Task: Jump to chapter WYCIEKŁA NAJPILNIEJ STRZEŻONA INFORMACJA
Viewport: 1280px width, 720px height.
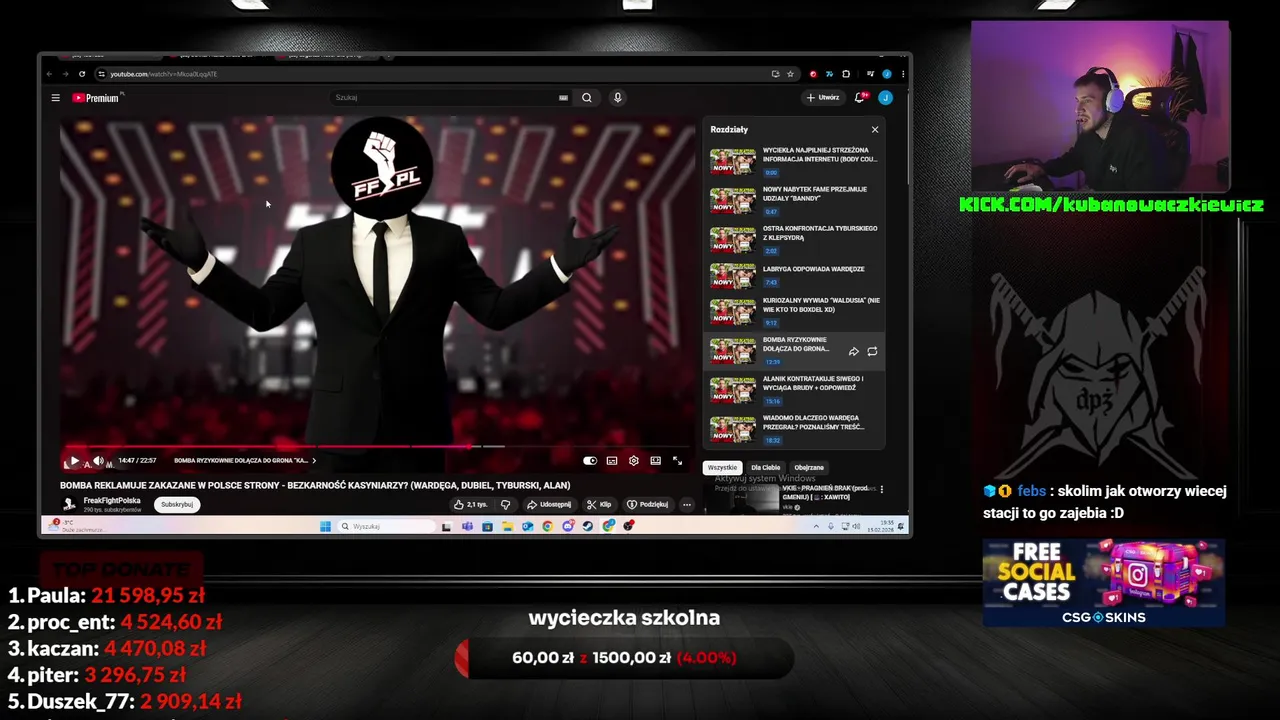Action: click(x=794, y=161)
